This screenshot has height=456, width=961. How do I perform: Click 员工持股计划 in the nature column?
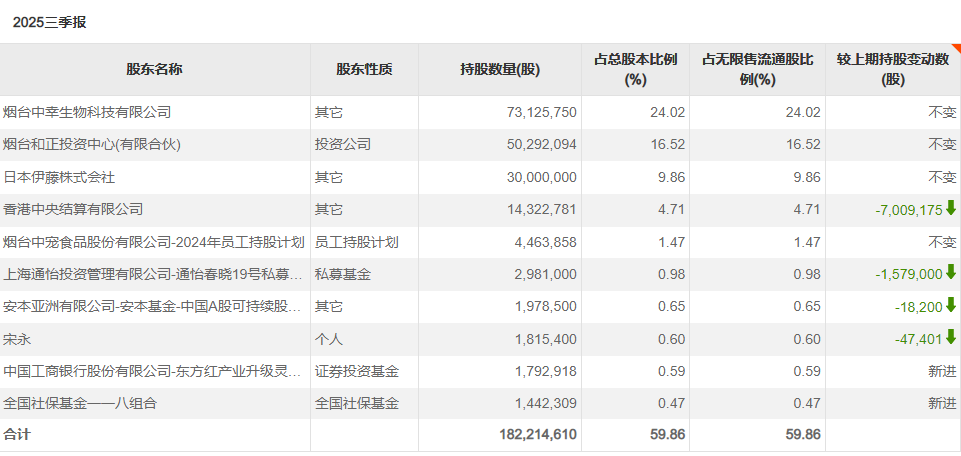pos(357,242)
